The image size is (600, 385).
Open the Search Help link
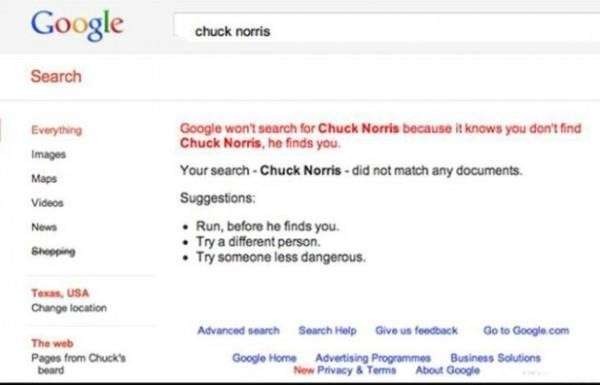(328, 330)
